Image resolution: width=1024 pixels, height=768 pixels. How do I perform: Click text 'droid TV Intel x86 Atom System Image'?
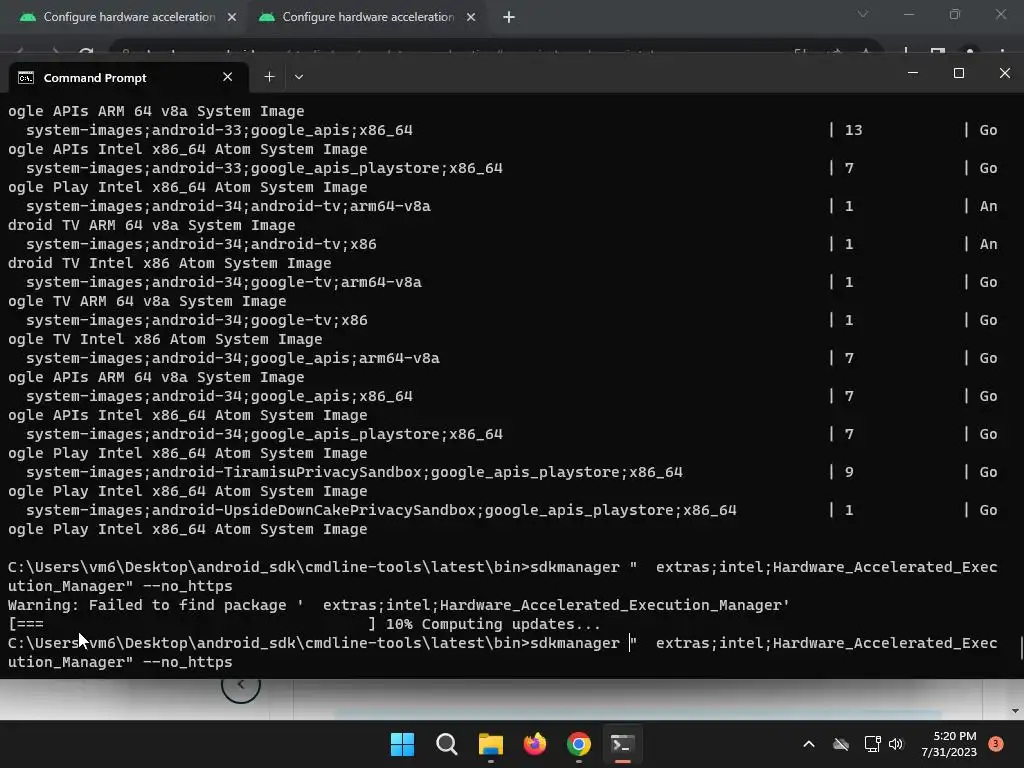click(x=170, y=263)
